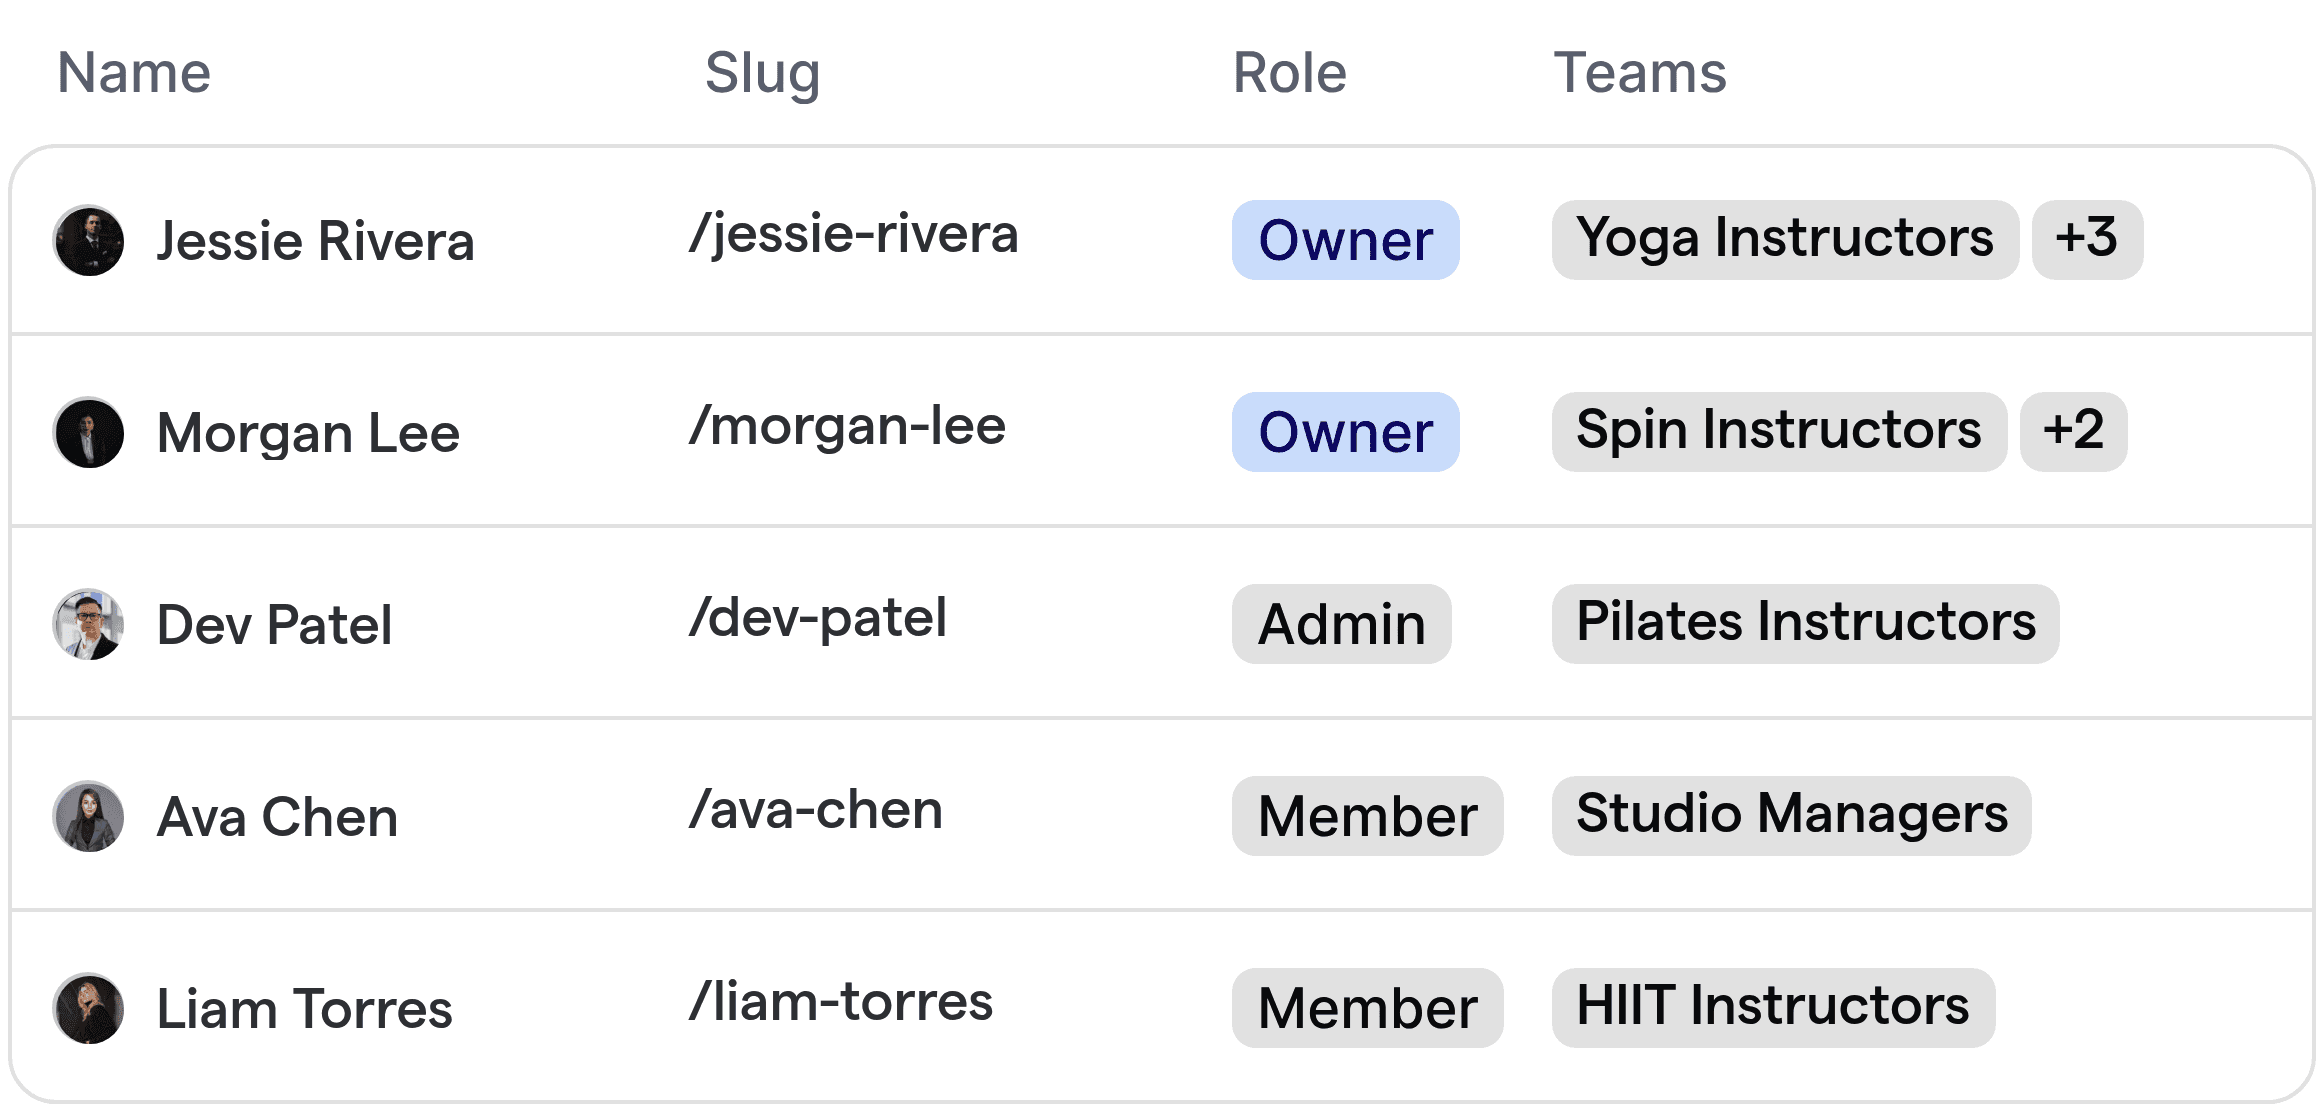Viewport: 2324px width, 1112px height.
Task: Click Ava Chen's Member role badge
Action: point(1367,816)
